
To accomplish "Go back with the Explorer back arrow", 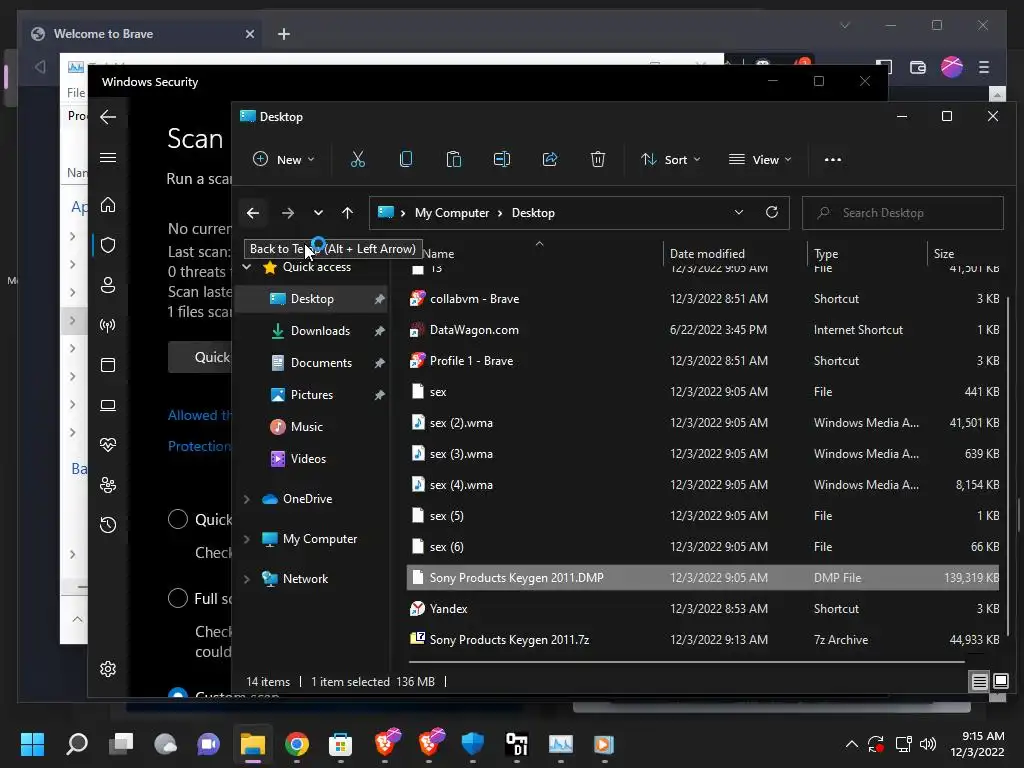I will pyautogui.click(x=253, y=213).
